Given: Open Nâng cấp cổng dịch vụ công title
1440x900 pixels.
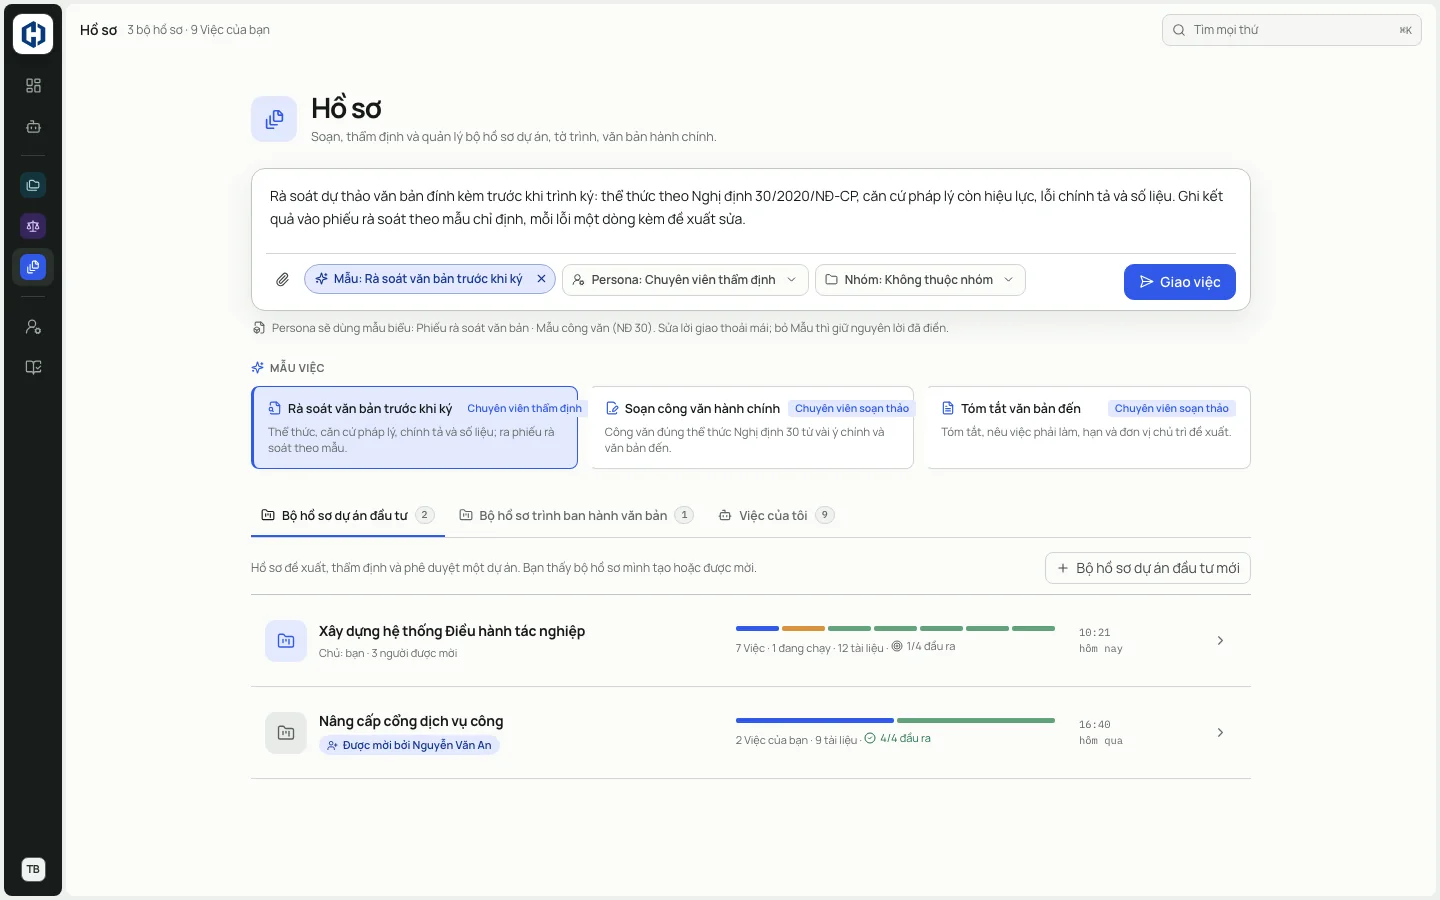Looking at the screenshot, I should click(411, 721).
